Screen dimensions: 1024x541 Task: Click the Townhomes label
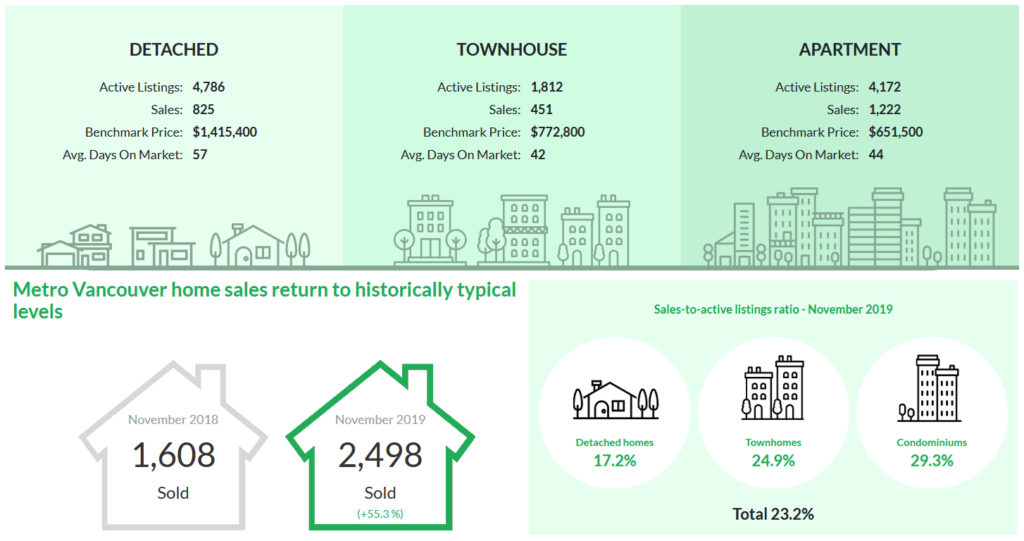click(773, 442)
